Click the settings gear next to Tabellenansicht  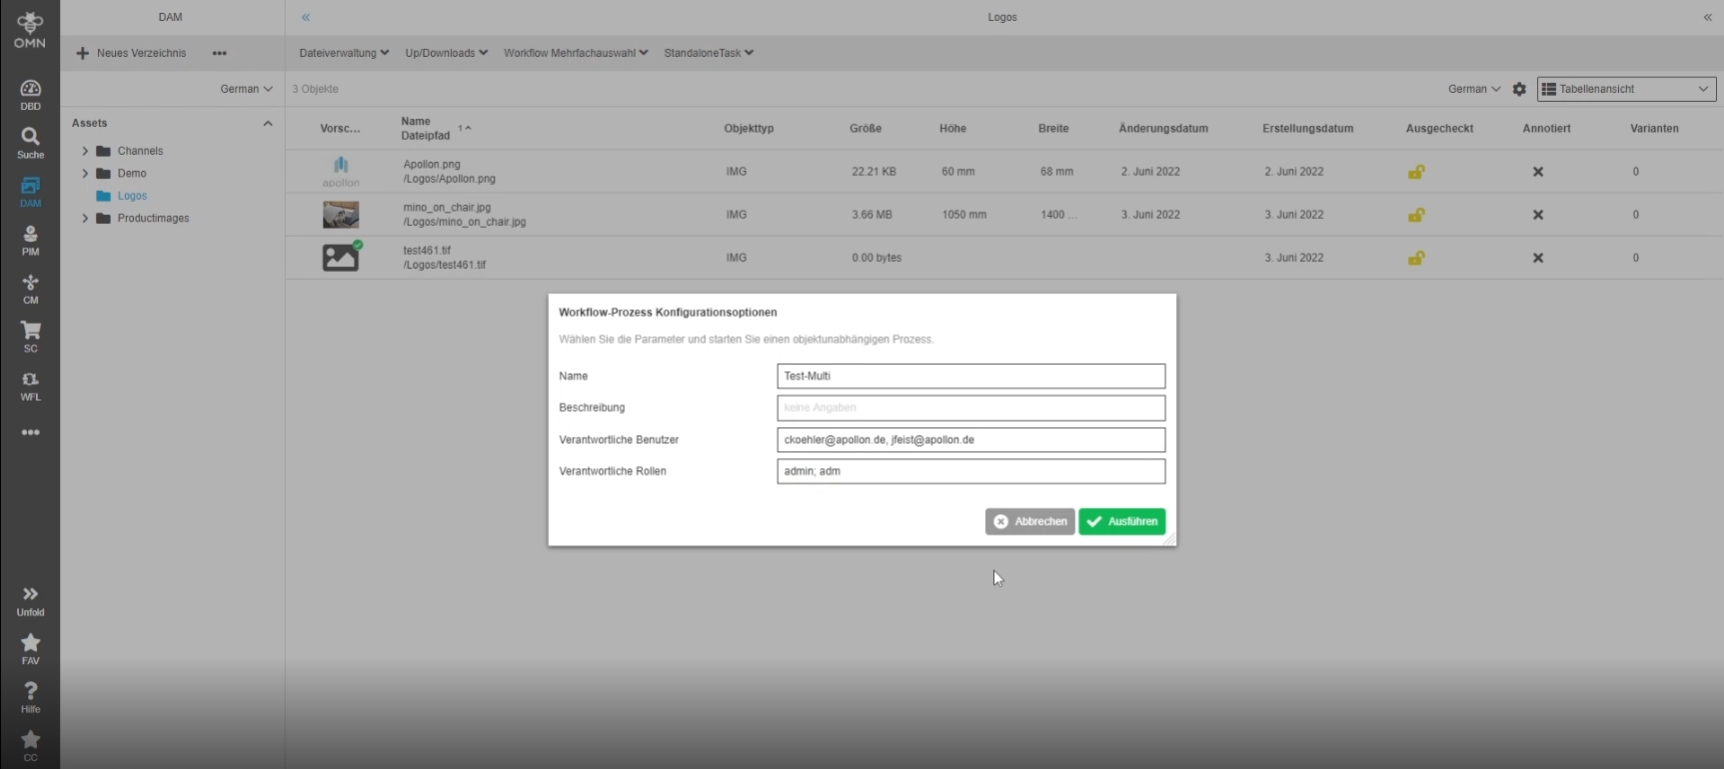point(1519,89)
